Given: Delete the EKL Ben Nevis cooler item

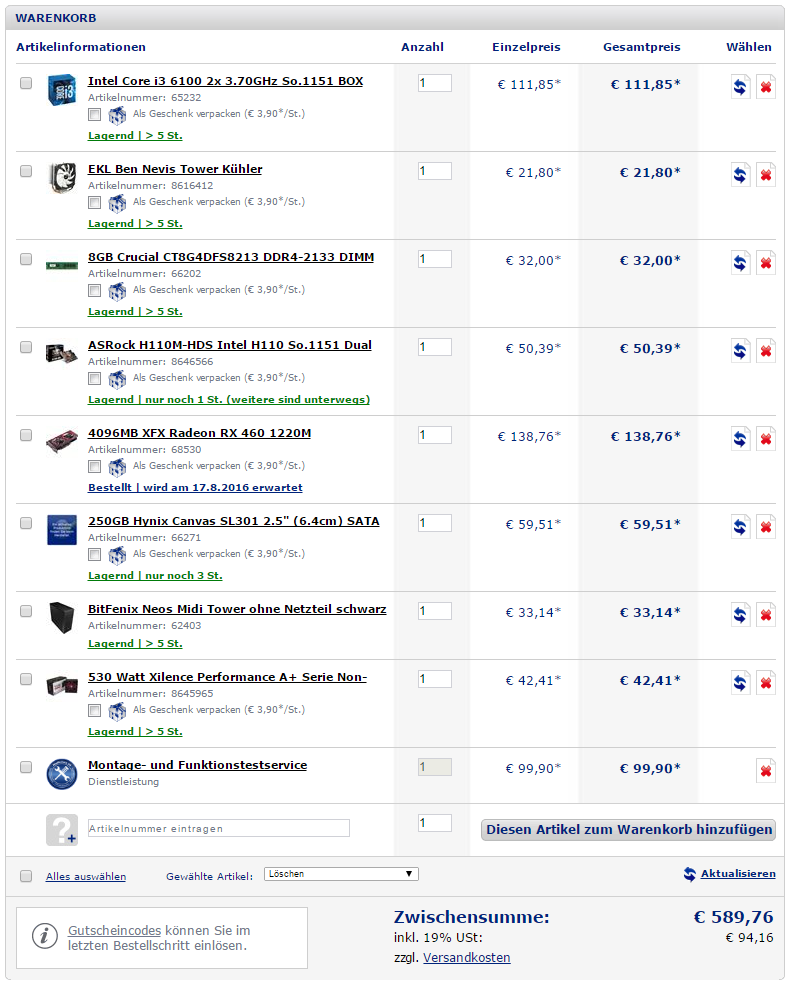Looking at the screenshot, I should pos(766,174).
